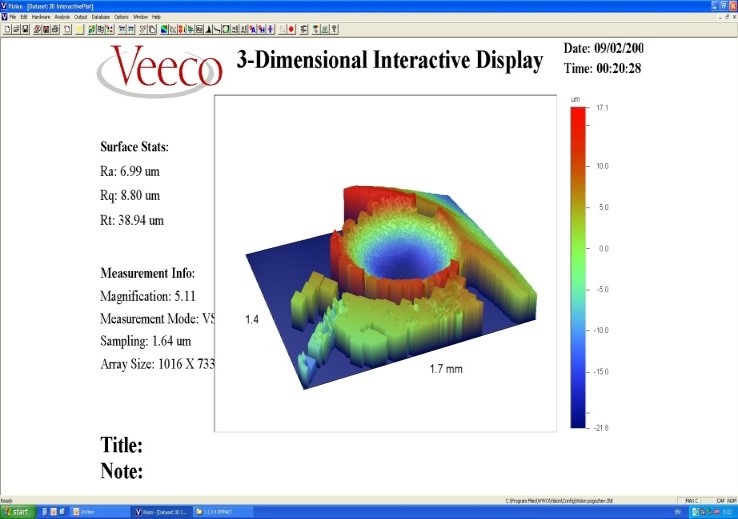Screen dimensions: 738x519
Task: Click the height color scale bar
Action: click(578, 267)
